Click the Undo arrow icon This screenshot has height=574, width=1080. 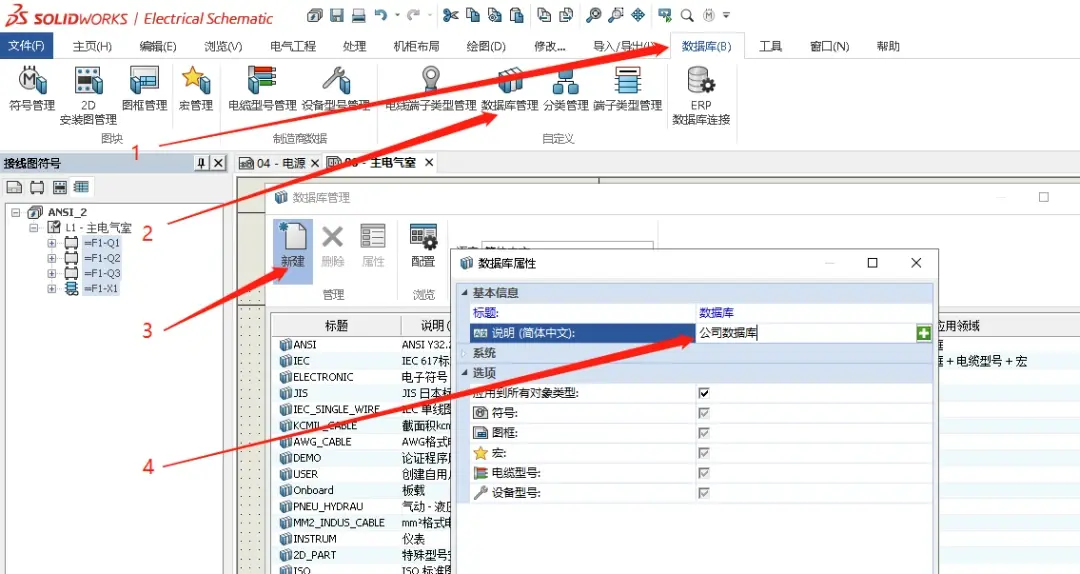[381, 14]
